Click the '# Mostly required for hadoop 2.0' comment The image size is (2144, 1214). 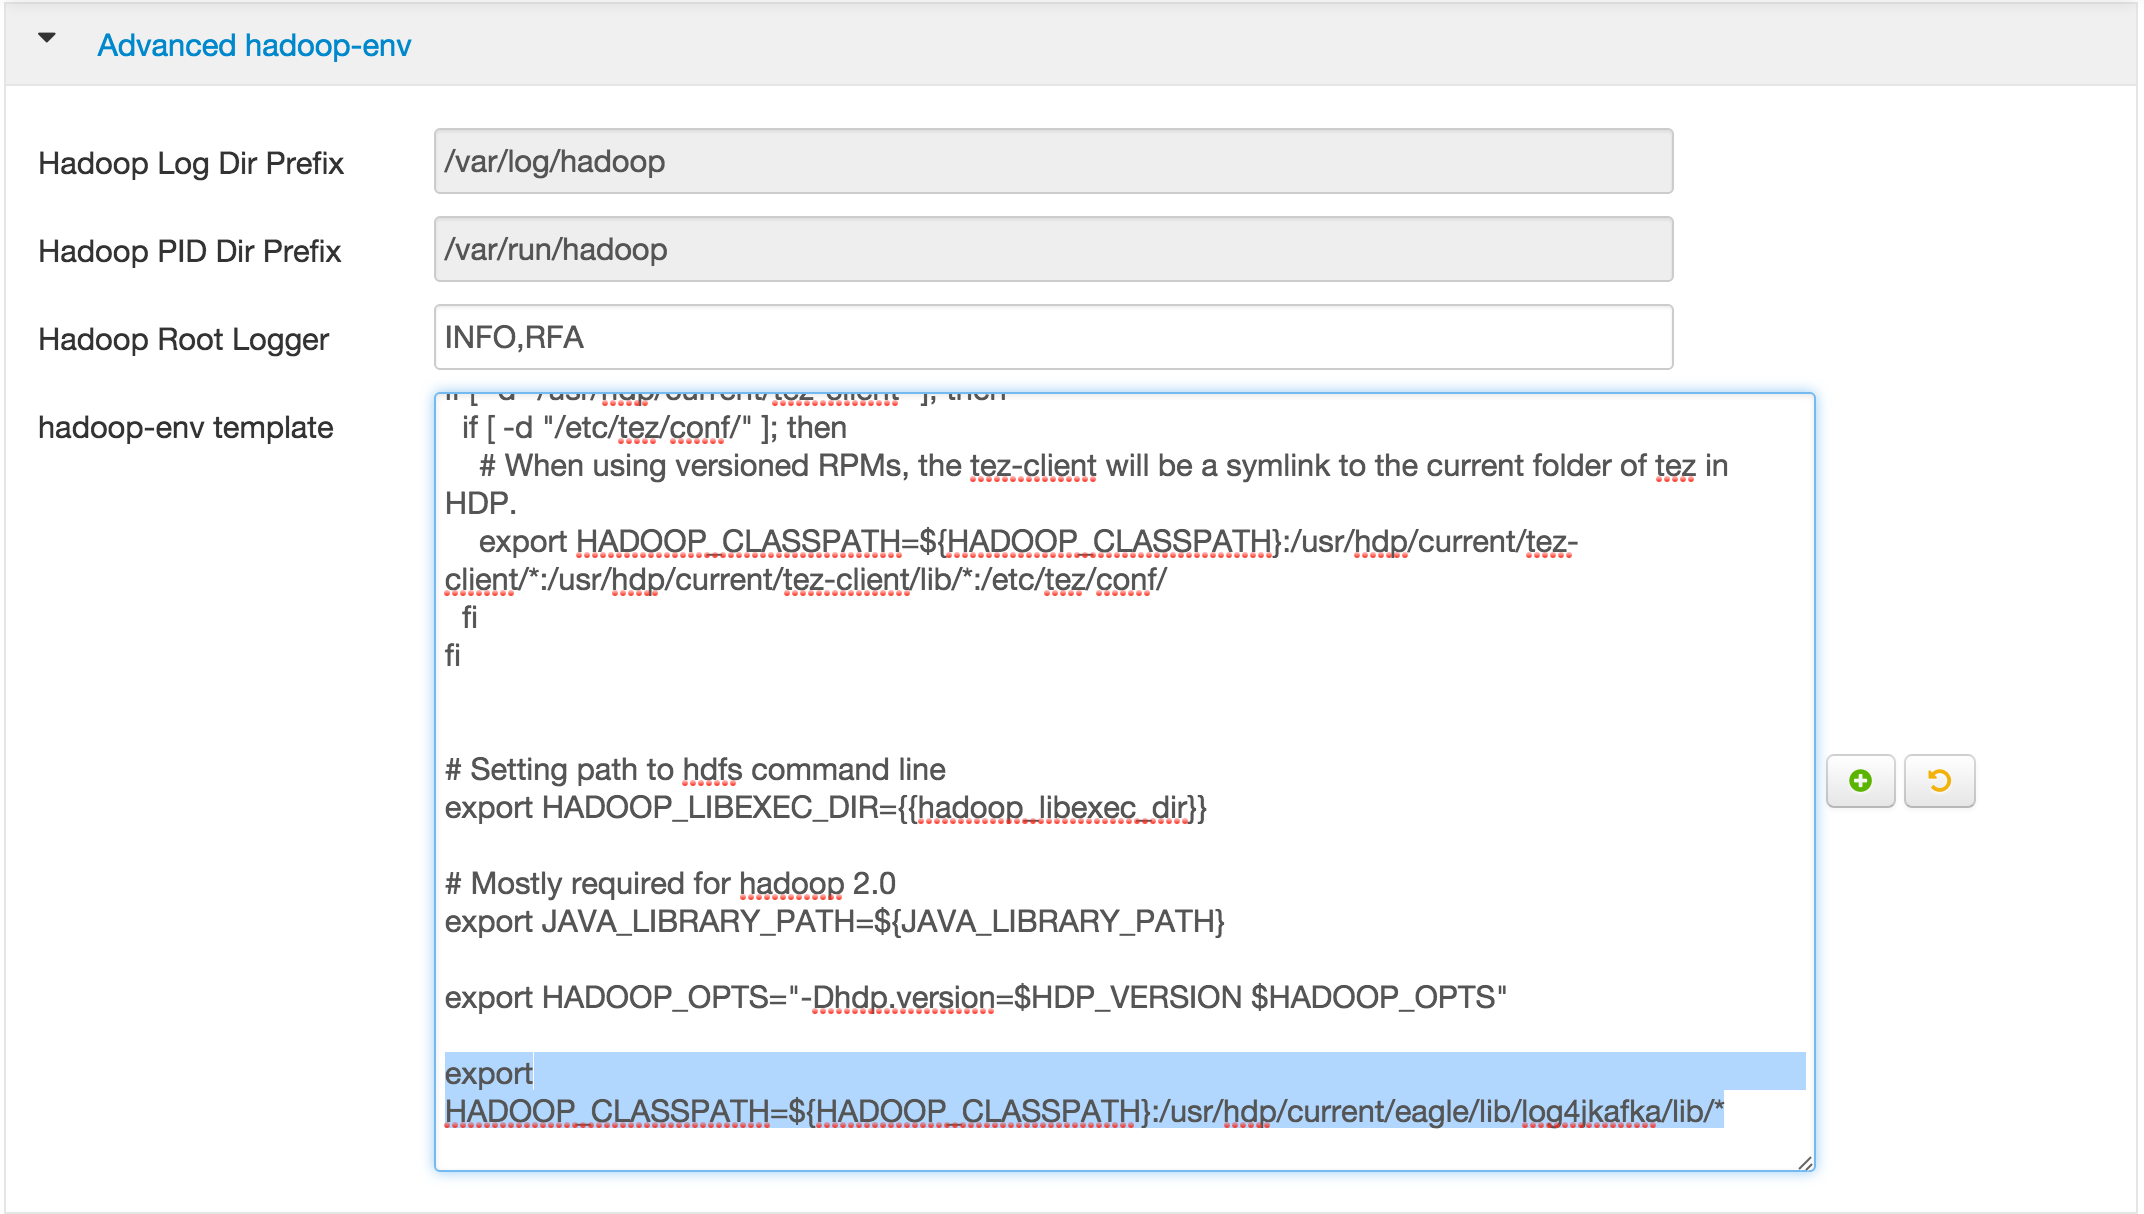tap(670, 884)
